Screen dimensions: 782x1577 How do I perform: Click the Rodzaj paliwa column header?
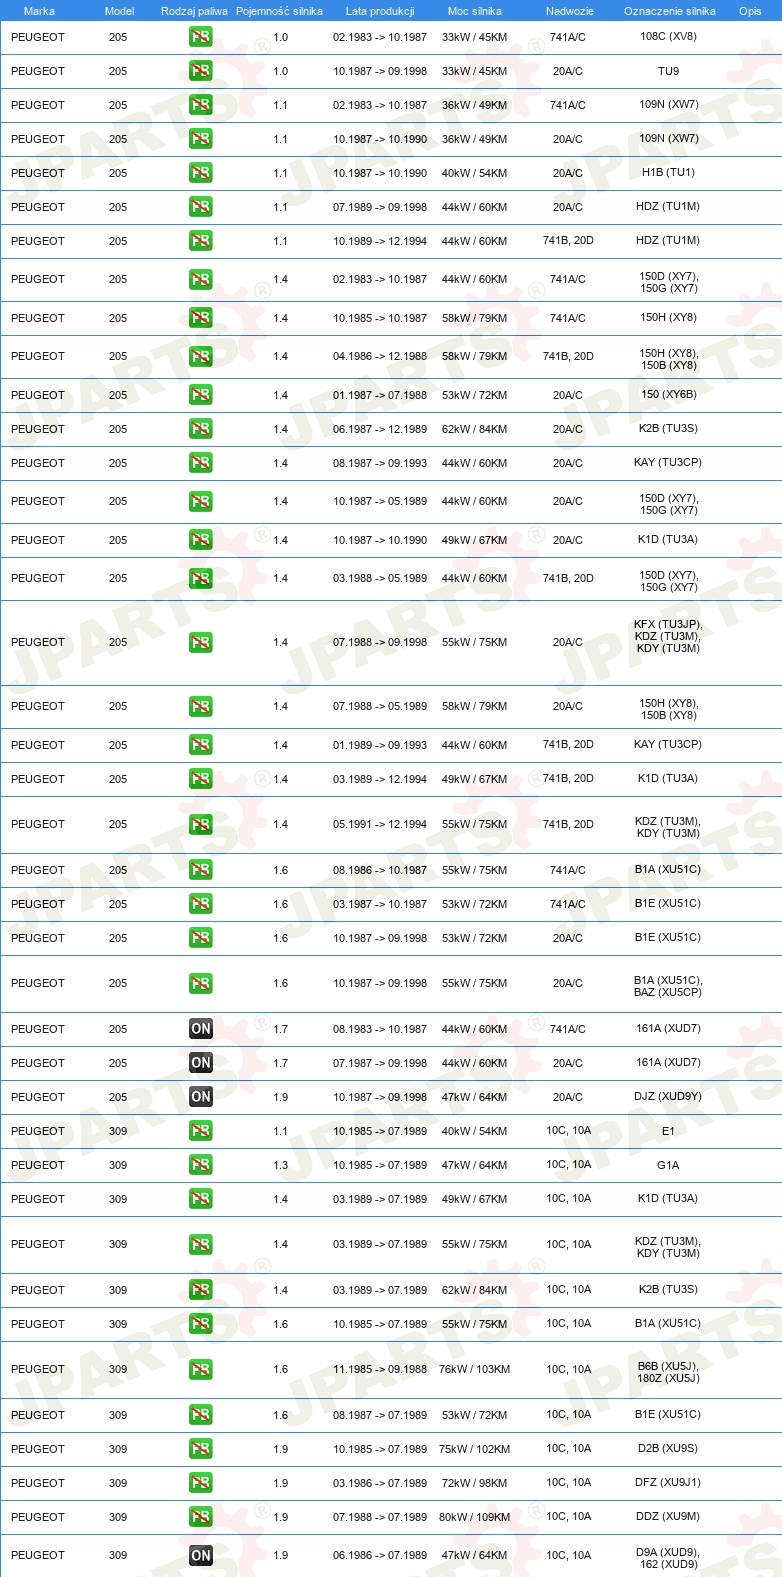pos(194,11)
